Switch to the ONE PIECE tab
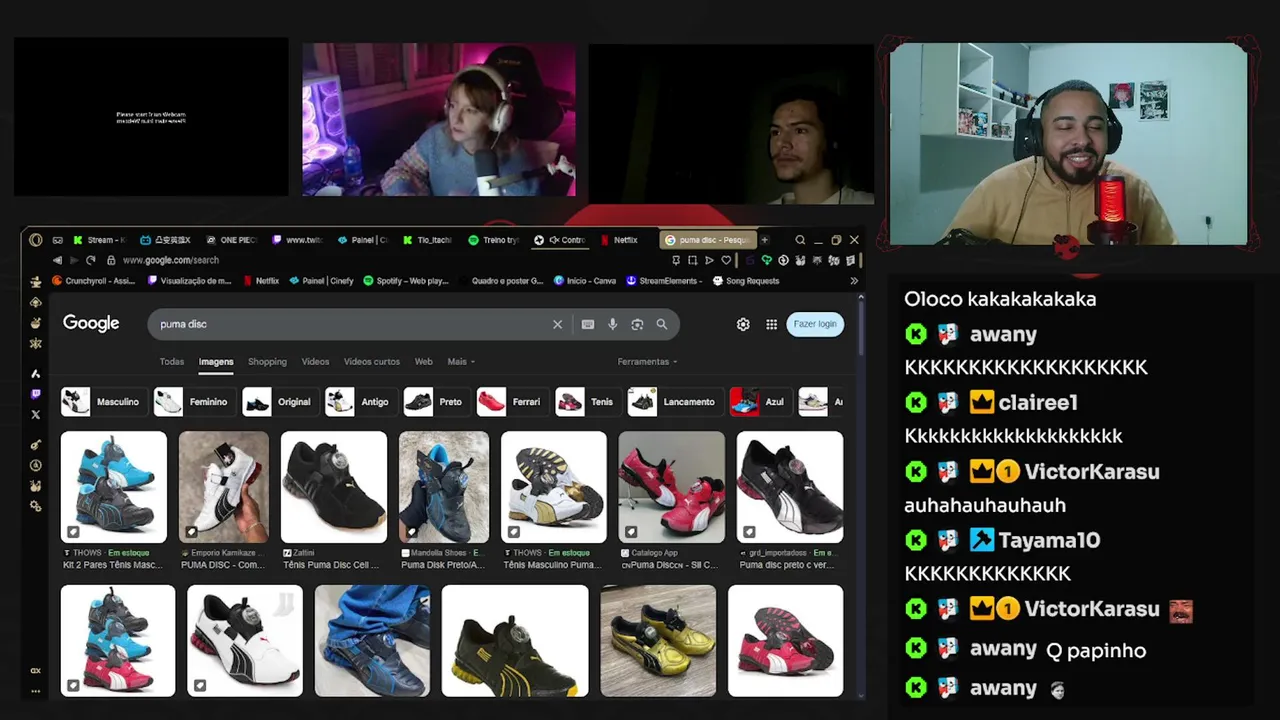Image resolution: width=1280 pixels, height=720 pixels. (x=231, y=240)
